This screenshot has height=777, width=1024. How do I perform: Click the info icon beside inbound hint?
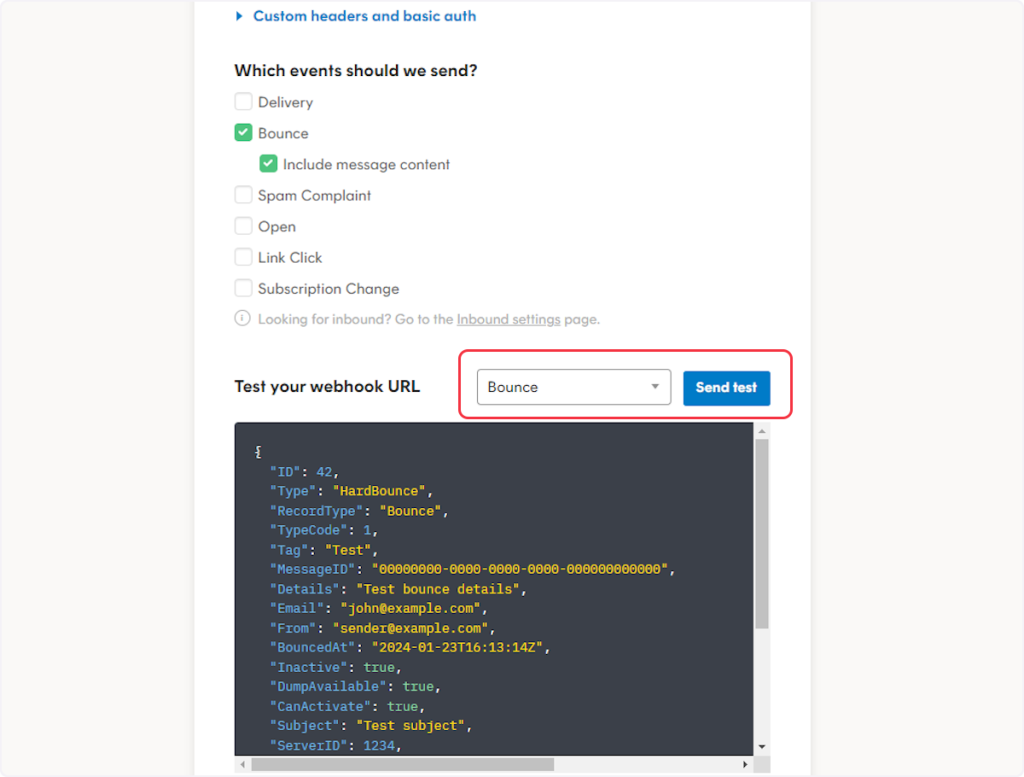pos(242,319)
